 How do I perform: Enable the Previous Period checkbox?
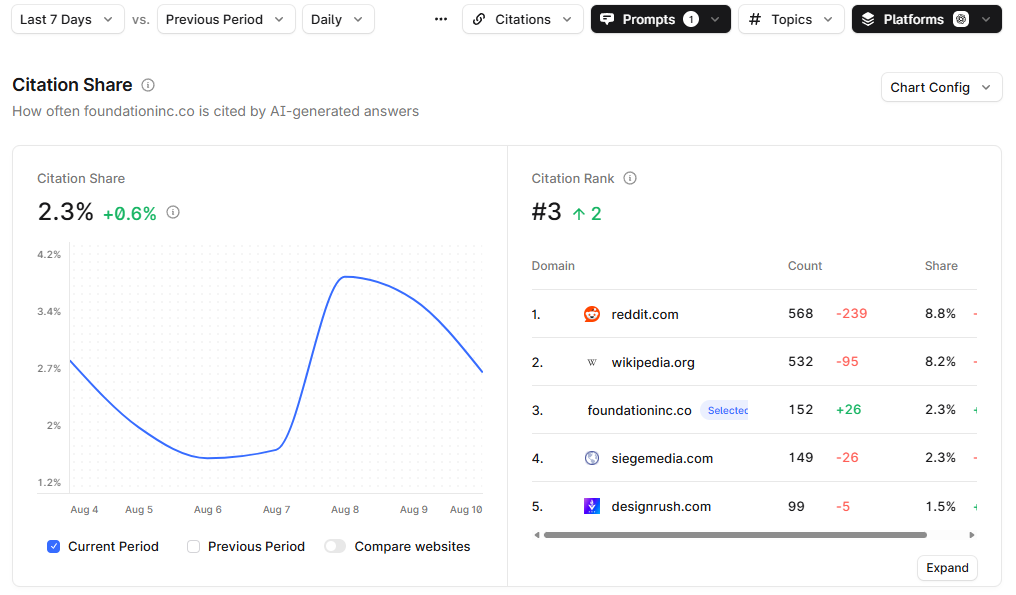click(194, 546)
